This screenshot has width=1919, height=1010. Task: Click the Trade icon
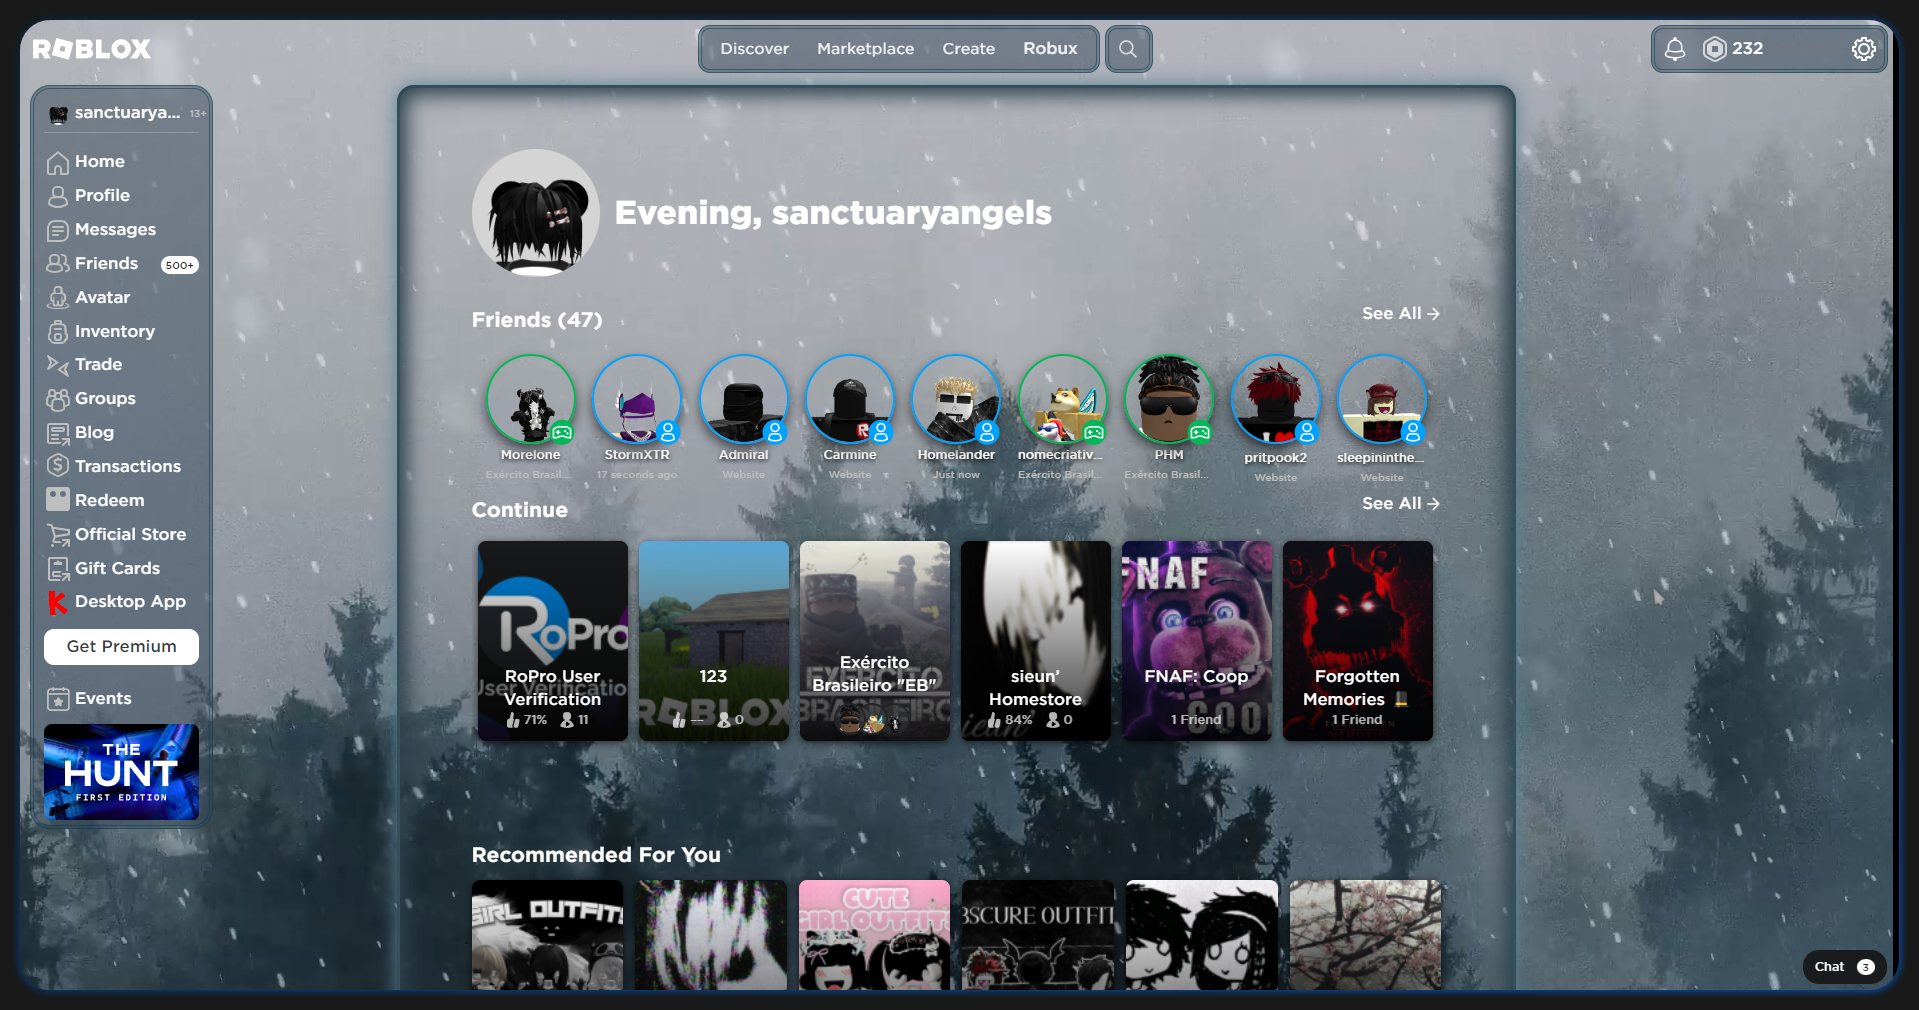pos(59,365)
